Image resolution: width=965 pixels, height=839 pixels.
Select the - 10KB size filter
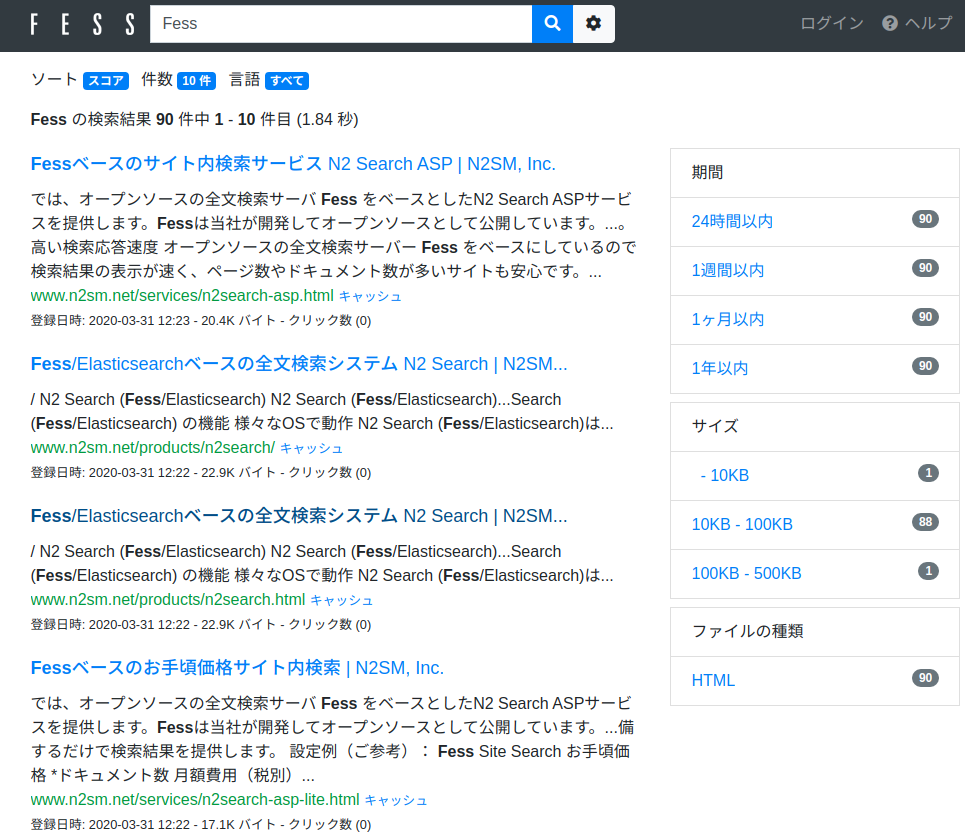pyautogui.click(x=724, y=476)
